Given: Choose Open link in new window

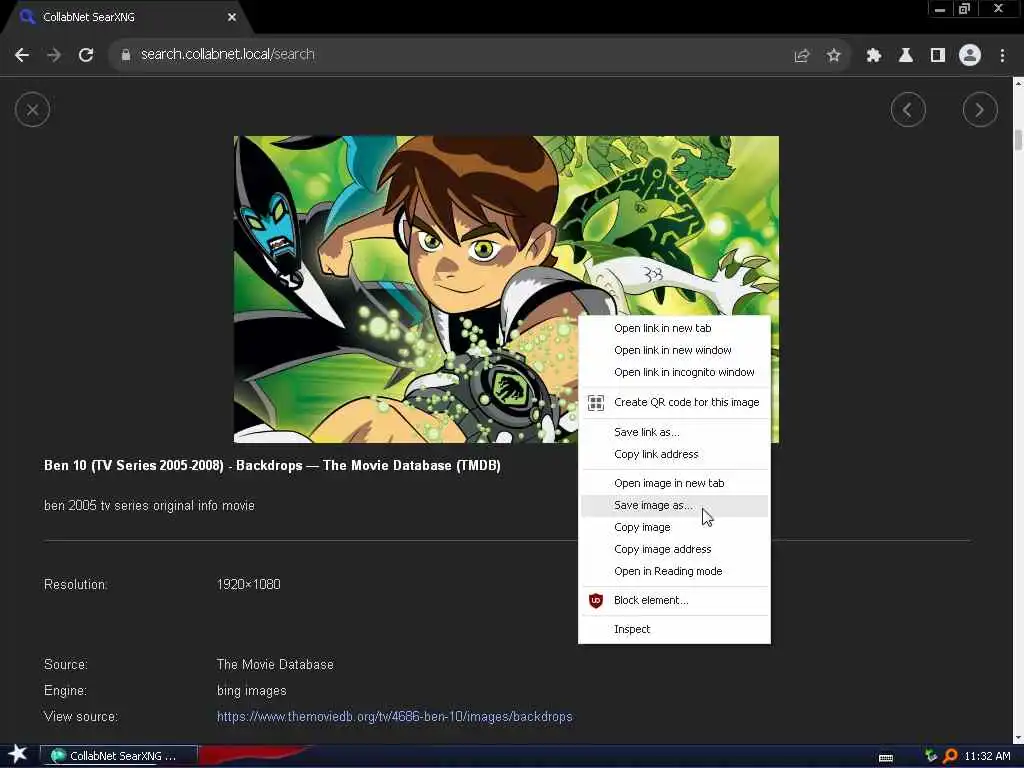Looking at the screenshot, I should pos(674,351).
